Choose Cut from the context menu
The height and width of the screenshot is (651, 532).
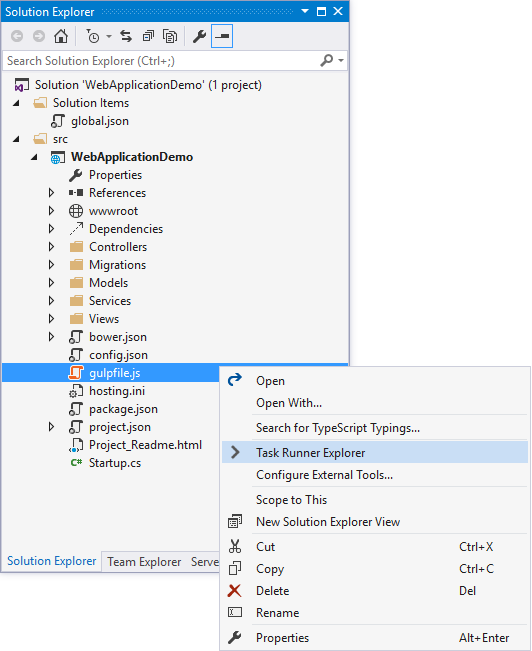[375, 547]
